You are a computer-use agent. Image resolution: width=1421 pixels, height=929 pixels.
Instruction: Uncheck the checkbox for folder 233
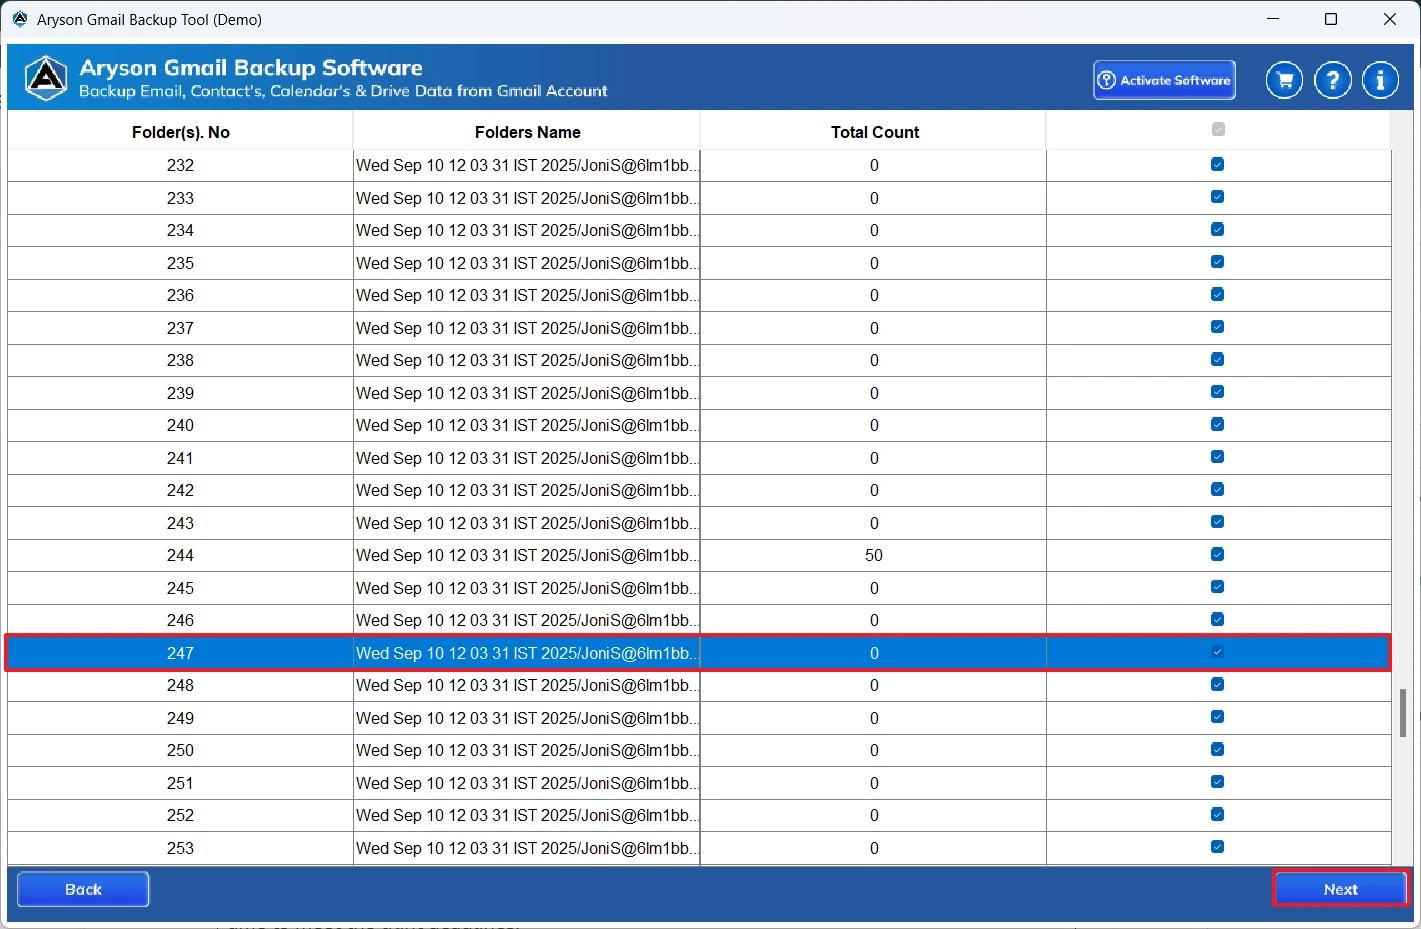[x=1217, y=197]
